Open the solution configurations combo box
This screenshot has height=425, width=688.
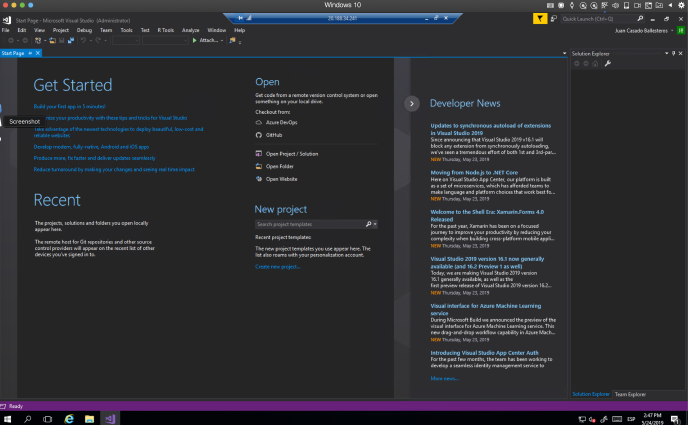pyautogui.click(x=126, y=40)
